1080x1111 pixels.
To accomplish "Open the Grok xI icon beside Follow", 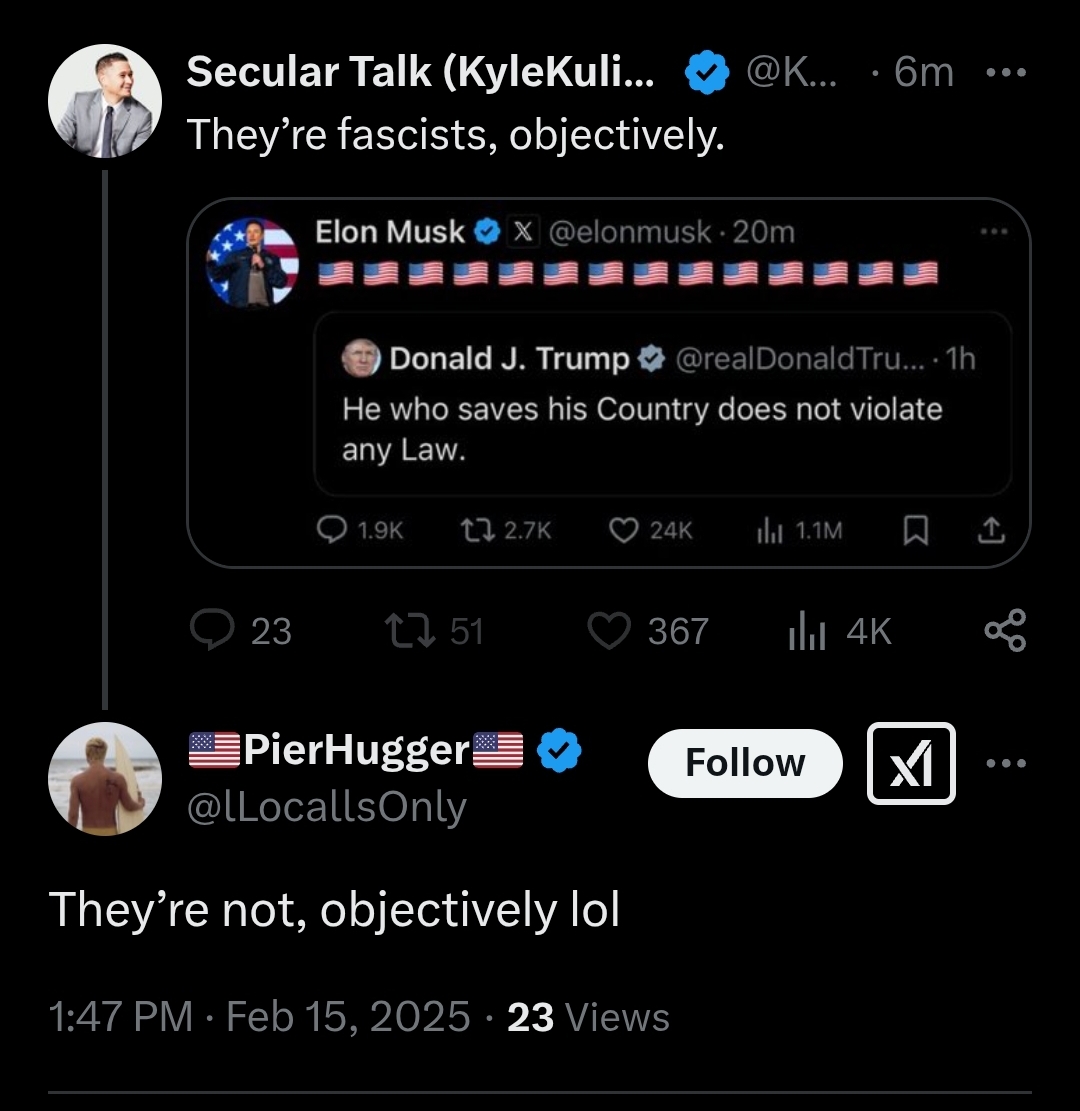I will click(911, 763).
